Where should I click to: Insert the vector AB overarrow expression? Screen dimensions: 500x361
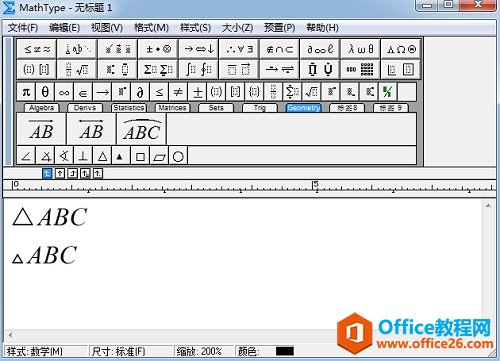[41, 129]
